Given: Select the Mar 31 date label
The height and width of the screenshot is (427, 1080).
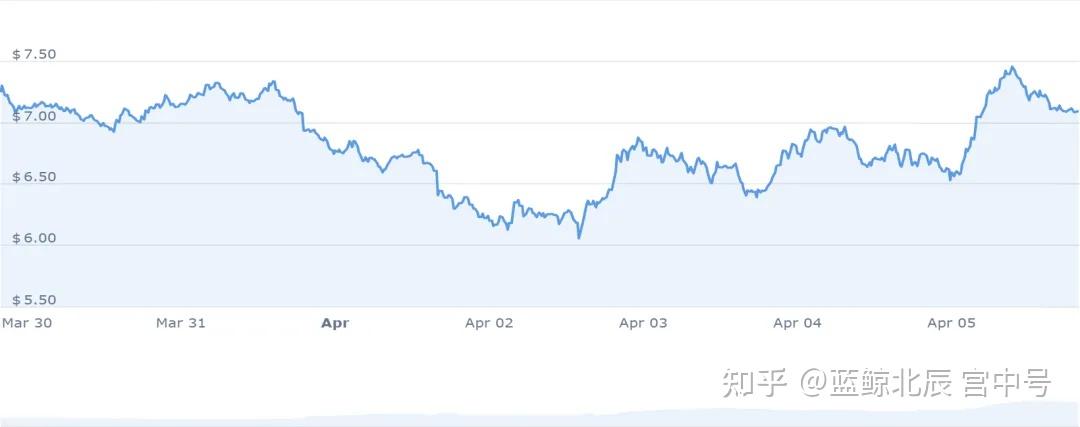Looking at the screenshot, I should (x=180, y=323).
